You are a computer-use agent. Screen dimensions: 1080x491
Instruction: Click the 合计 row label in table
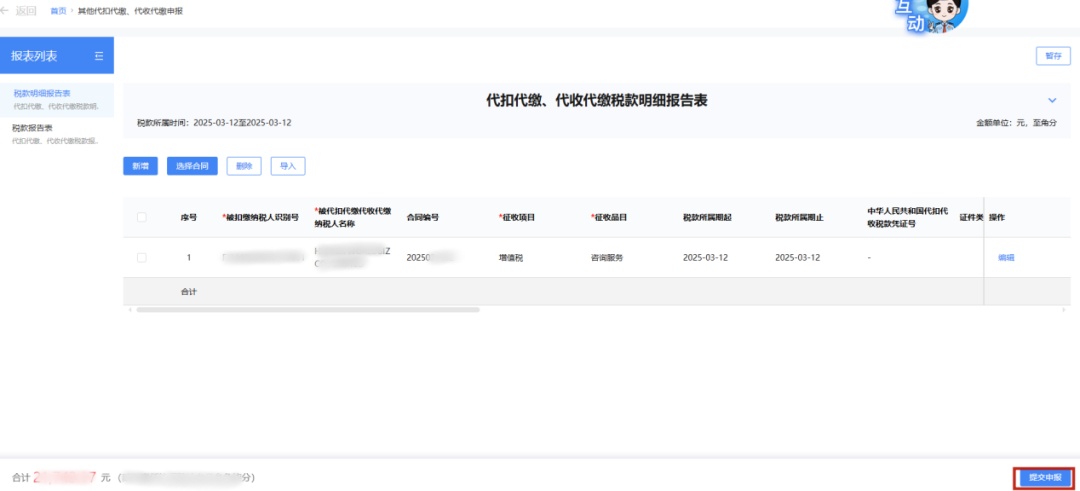pos(189,292)
